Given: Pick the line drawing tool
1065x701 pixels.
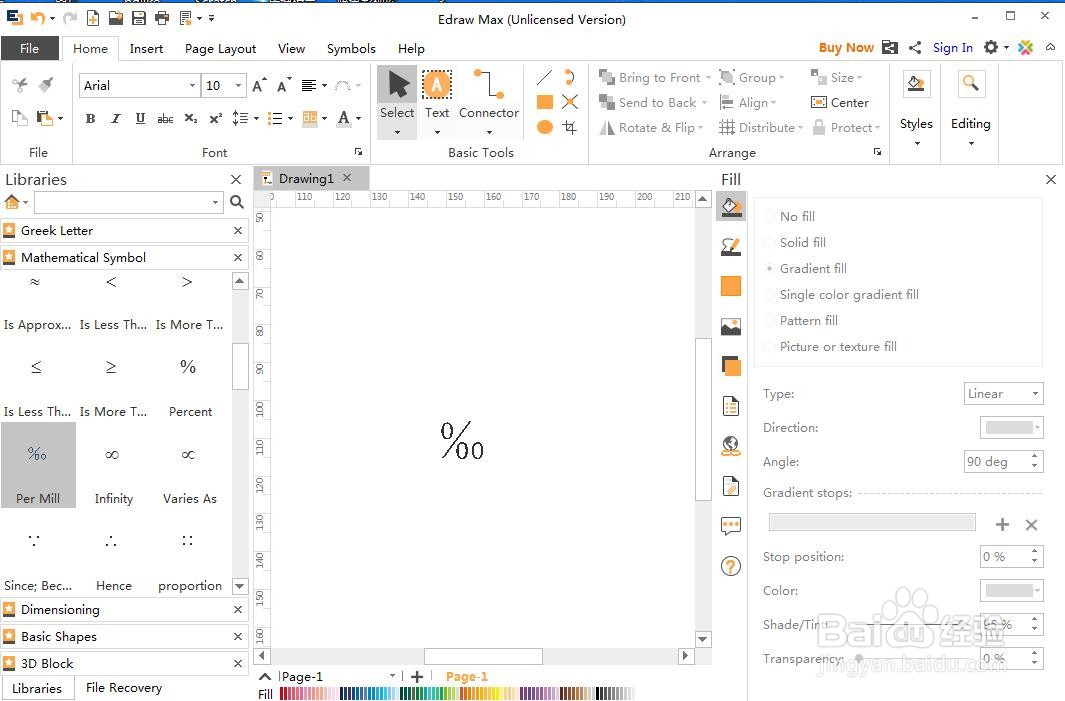Looking at the screenshot, I should pos(544,77).
